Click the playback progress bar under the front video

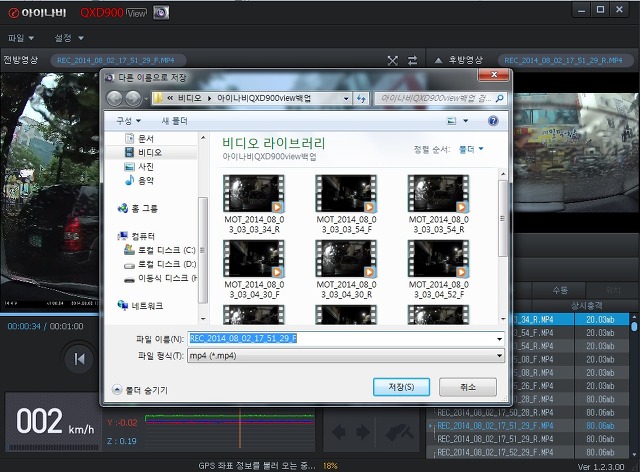(x=50, y=315)
